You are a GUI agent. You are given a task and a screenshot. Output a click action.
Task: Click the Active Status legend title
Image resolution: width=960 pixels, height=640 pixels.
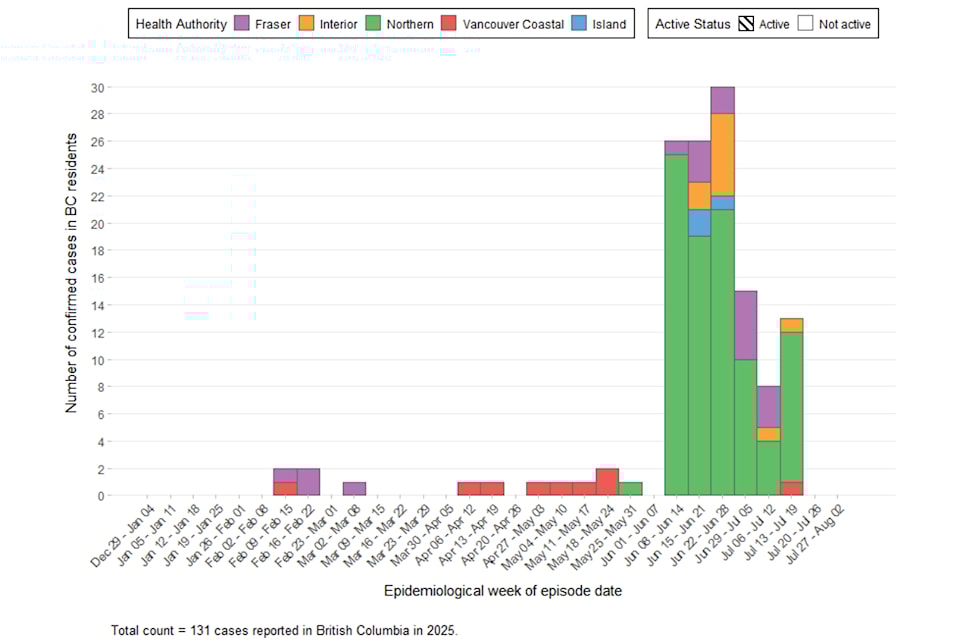click(689, 24)
